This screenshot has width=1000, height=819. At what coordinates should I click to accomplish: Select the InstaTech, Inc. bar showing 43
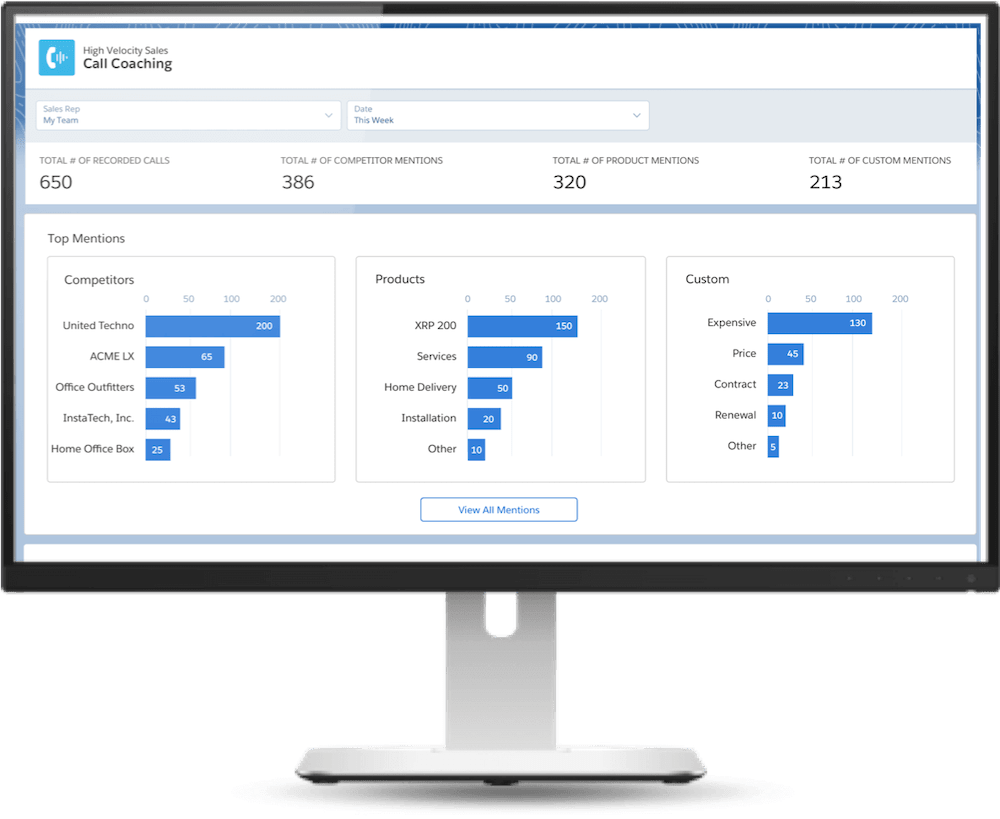(x=163, y=418)
